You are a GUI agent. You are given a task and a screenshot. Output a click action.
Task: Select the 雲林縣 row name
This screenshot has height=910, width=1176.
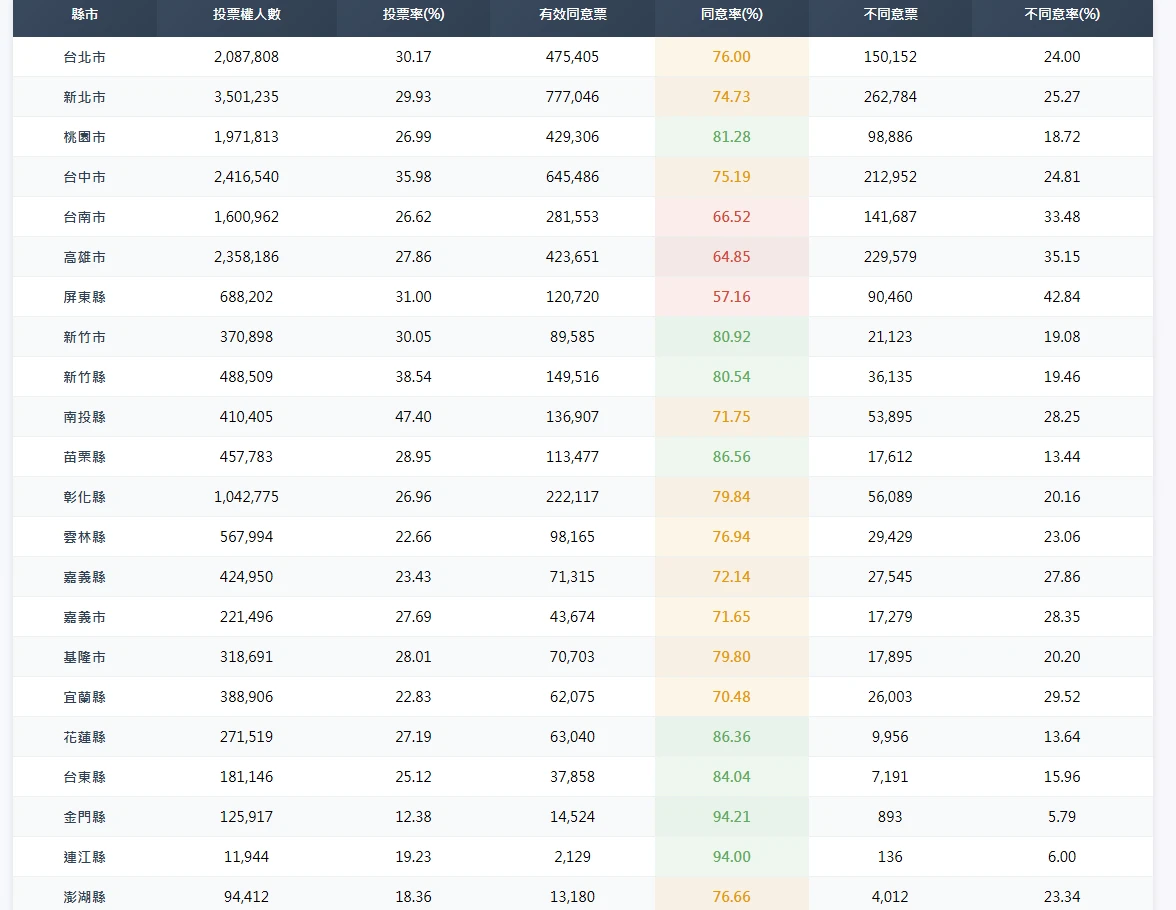tap(85, 537)
